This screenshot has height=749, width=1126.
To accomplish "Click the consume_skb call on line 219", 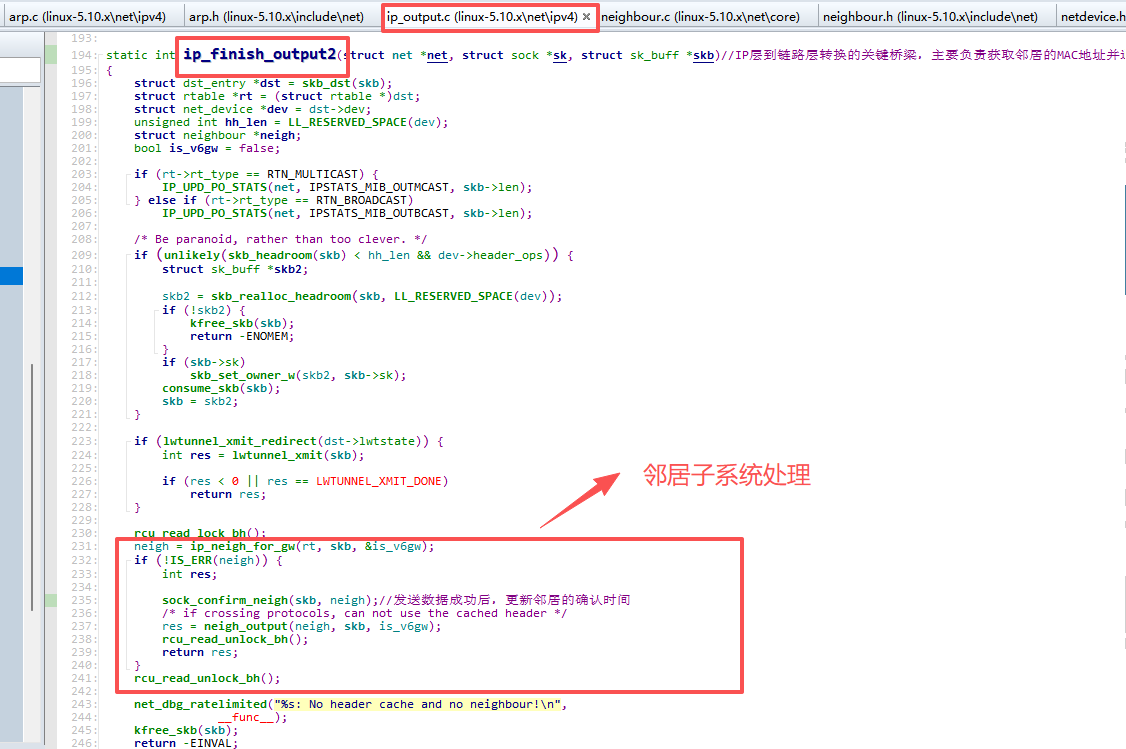I will tap(200, 388).
